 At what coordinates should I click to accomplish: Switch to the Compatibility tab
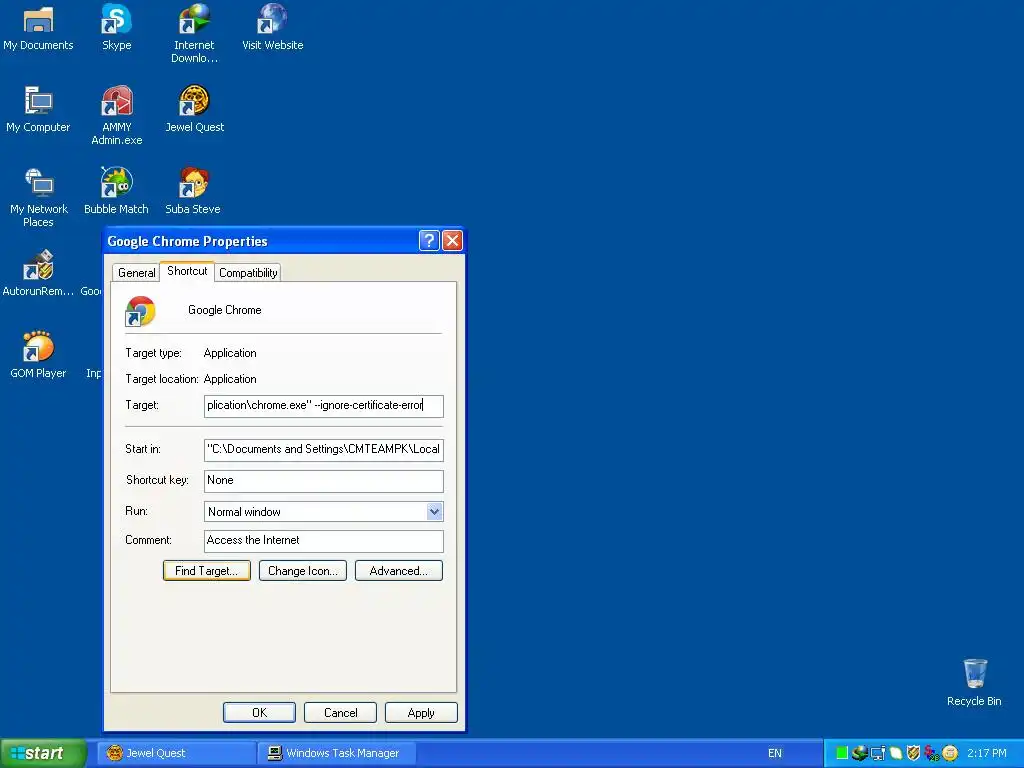click(x=248, y=273)
